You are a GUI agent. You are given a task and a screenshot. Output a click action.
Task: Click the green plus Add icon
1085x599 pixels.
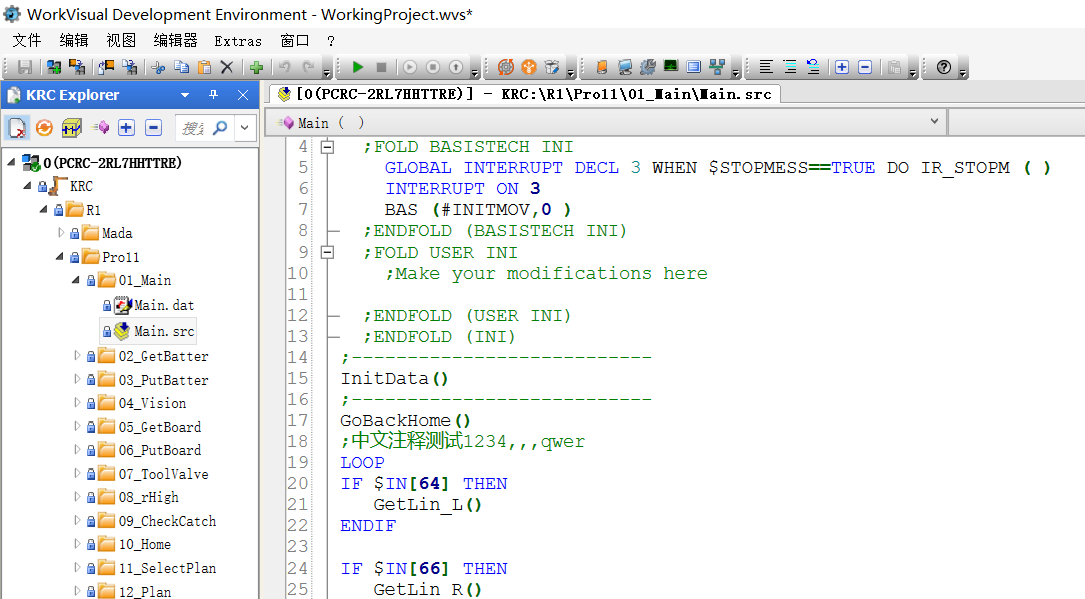257,67
